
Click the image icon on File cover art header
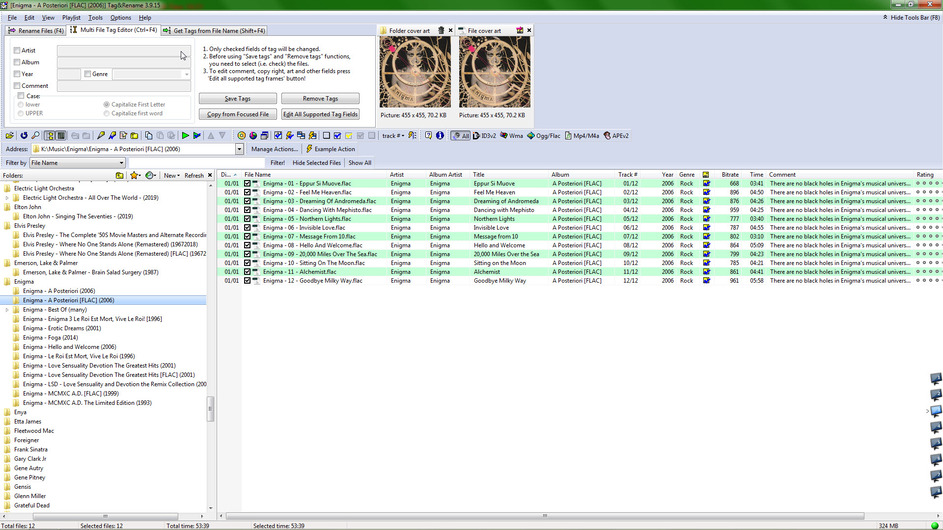click(520, 31)
